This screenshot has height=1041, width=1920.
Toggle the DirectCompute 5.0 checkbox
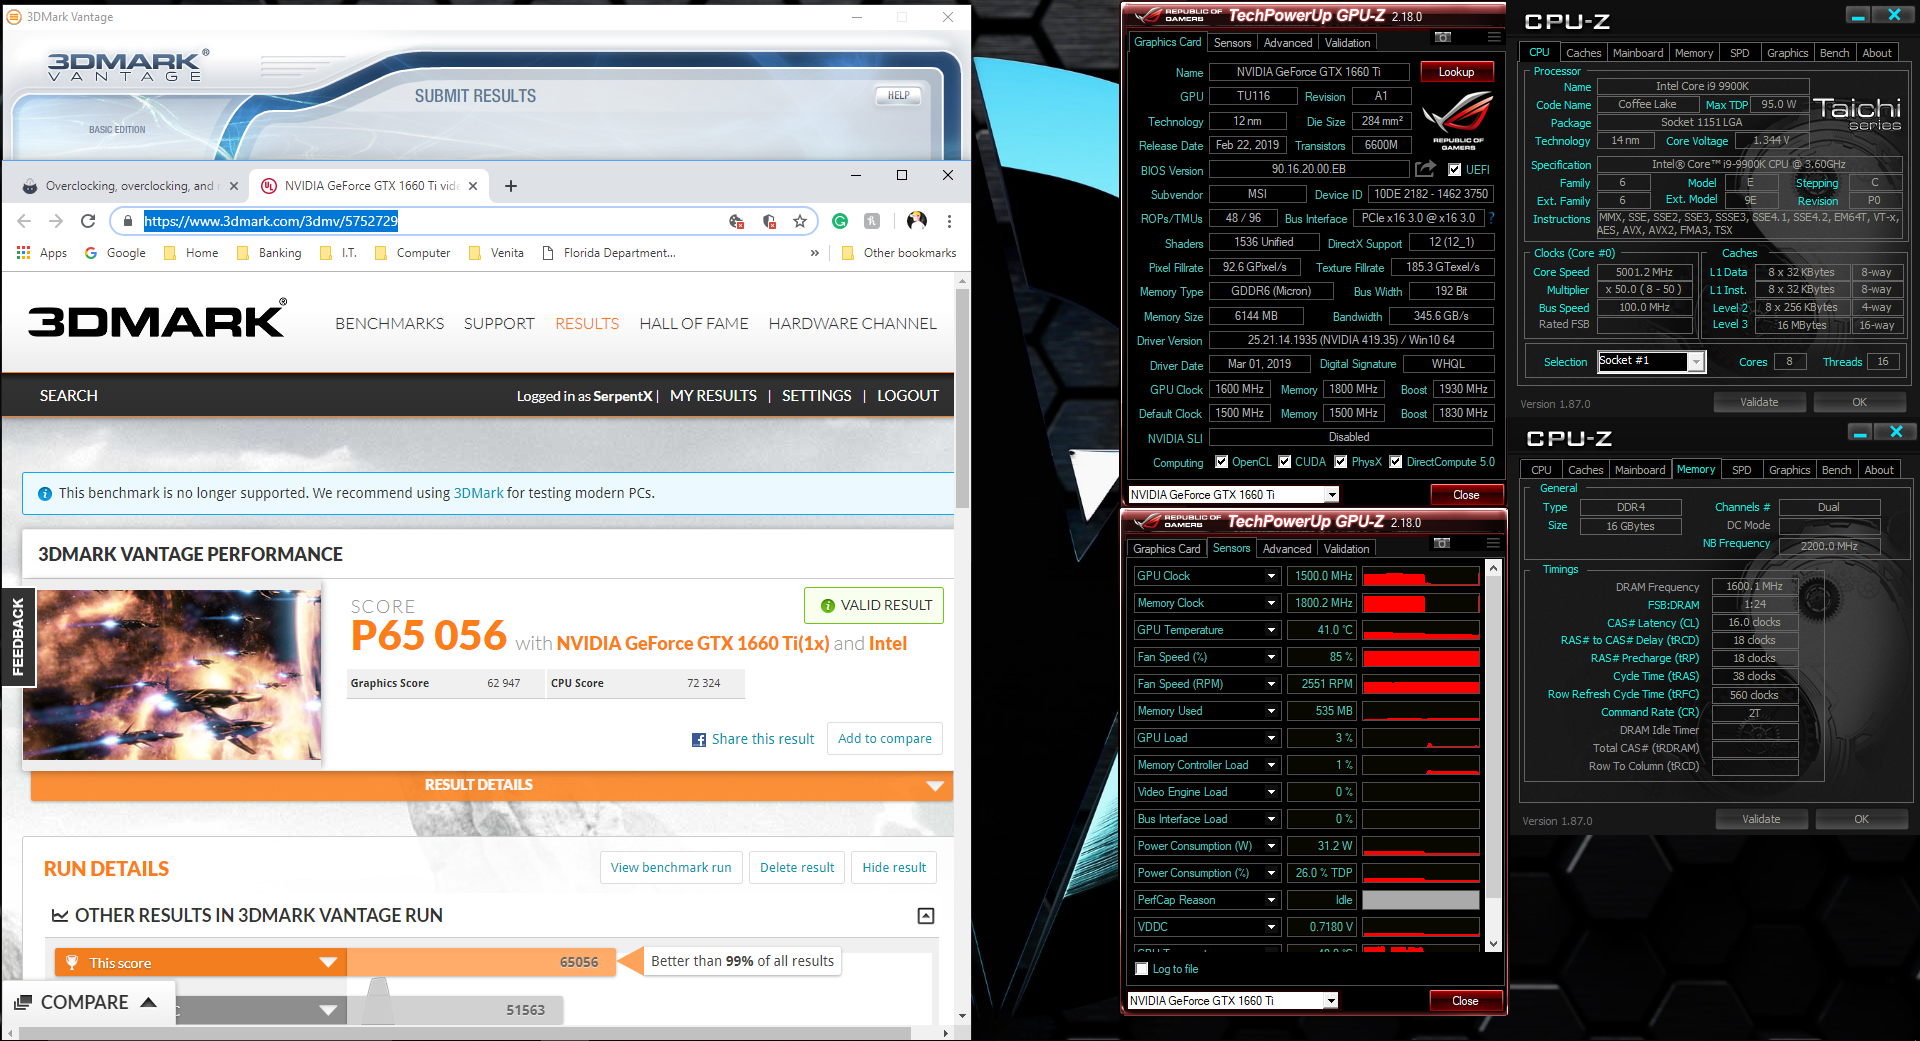[x=1396, y=462]
